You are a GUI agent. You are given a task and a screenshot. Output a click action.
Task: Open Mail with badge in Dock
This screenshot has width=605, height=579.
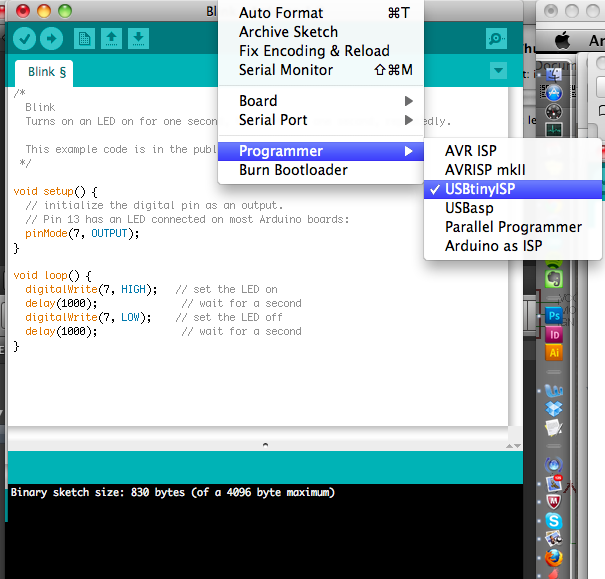(x=554, y=483)
